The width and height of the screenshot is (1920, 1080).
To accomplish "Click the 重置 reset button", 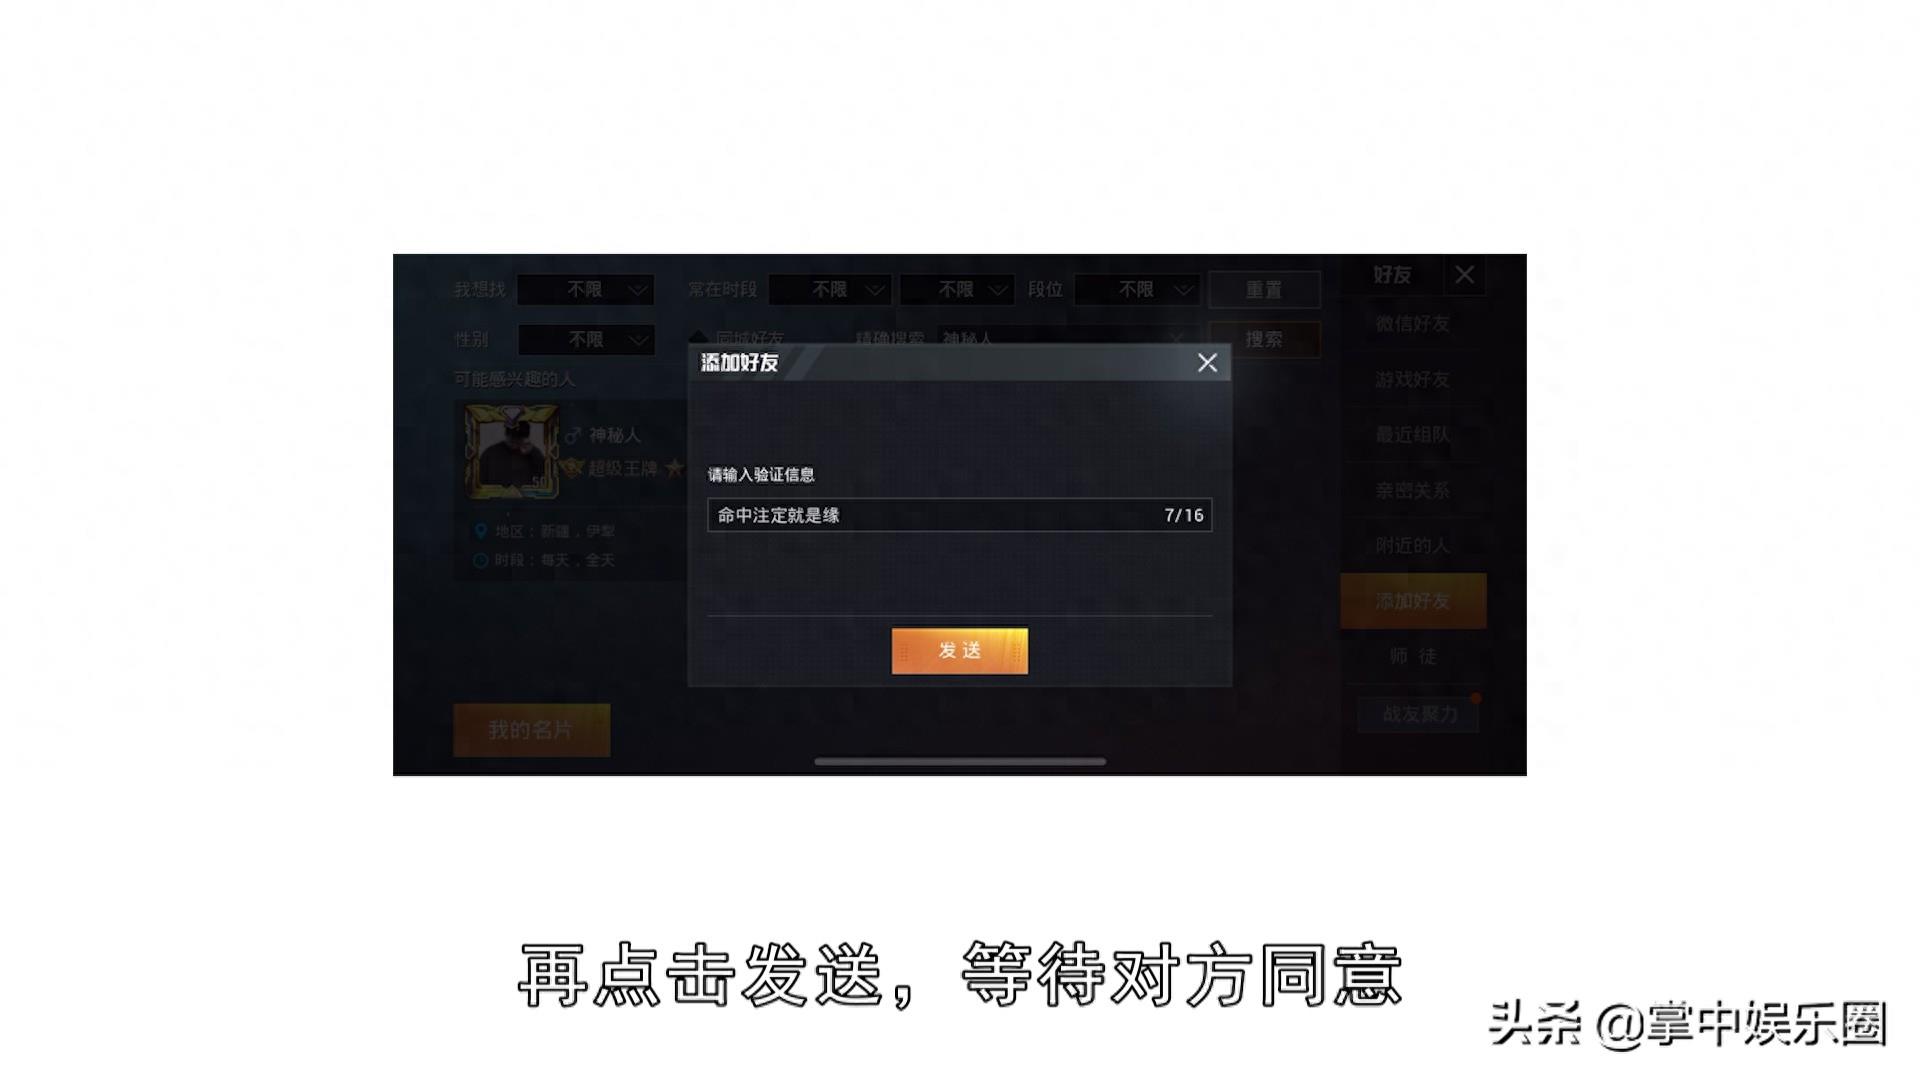I will 1262,287.
